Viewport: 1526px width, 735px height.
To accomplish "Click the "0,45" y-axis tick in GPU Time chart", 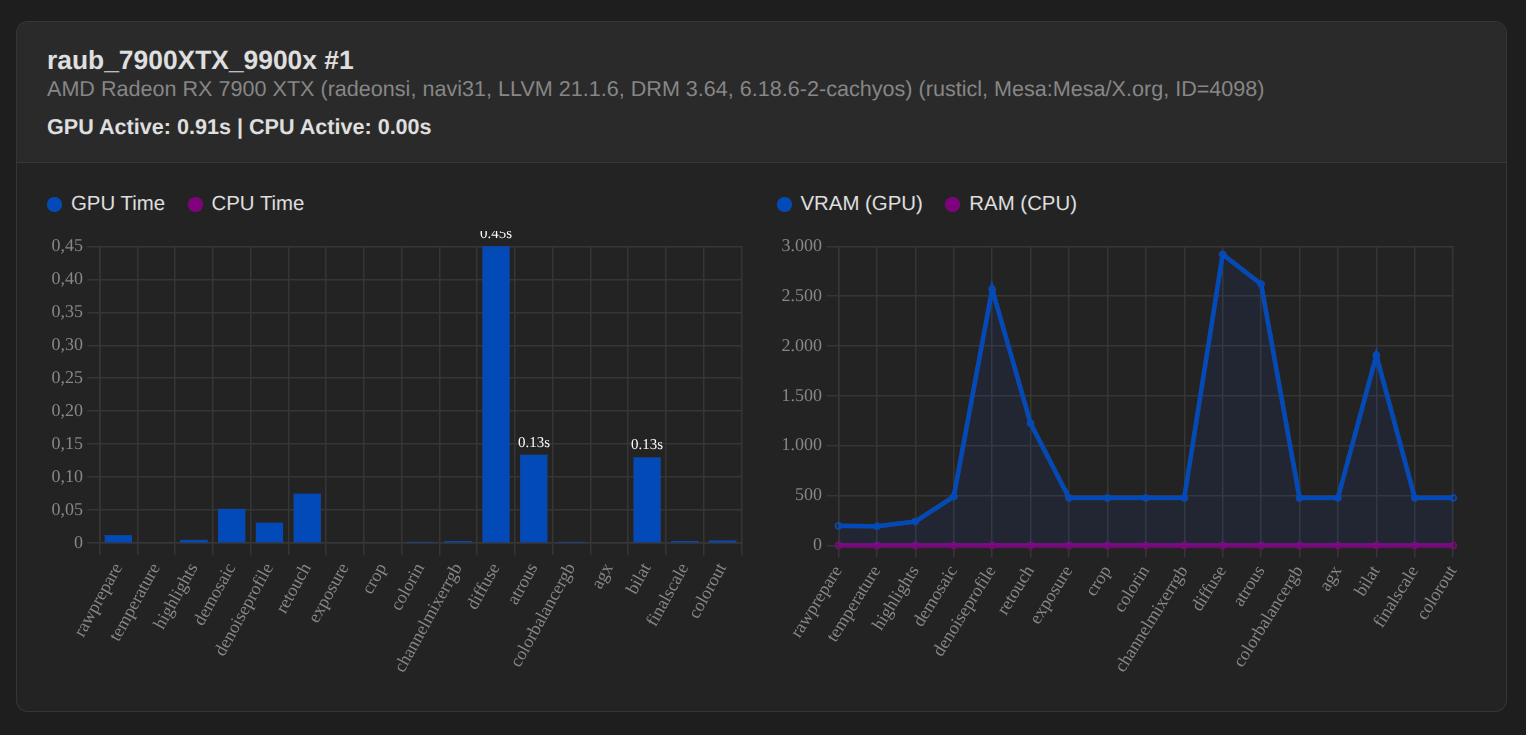I will [x=67, y=246].
